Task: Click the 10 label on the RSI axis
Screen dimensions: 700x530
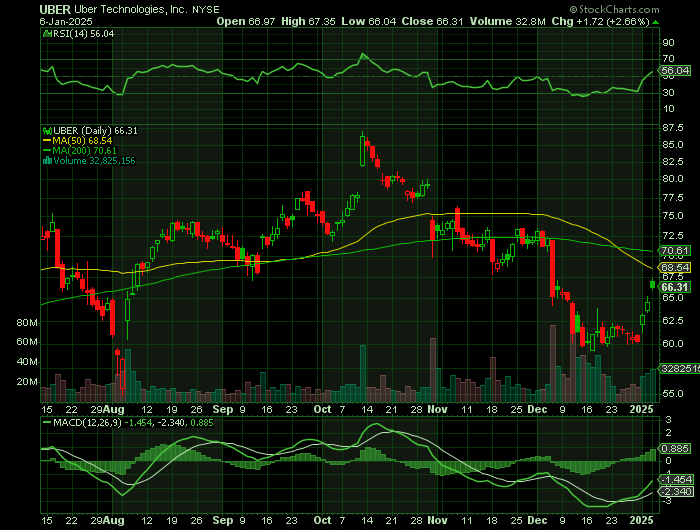Action: [668, 109]
